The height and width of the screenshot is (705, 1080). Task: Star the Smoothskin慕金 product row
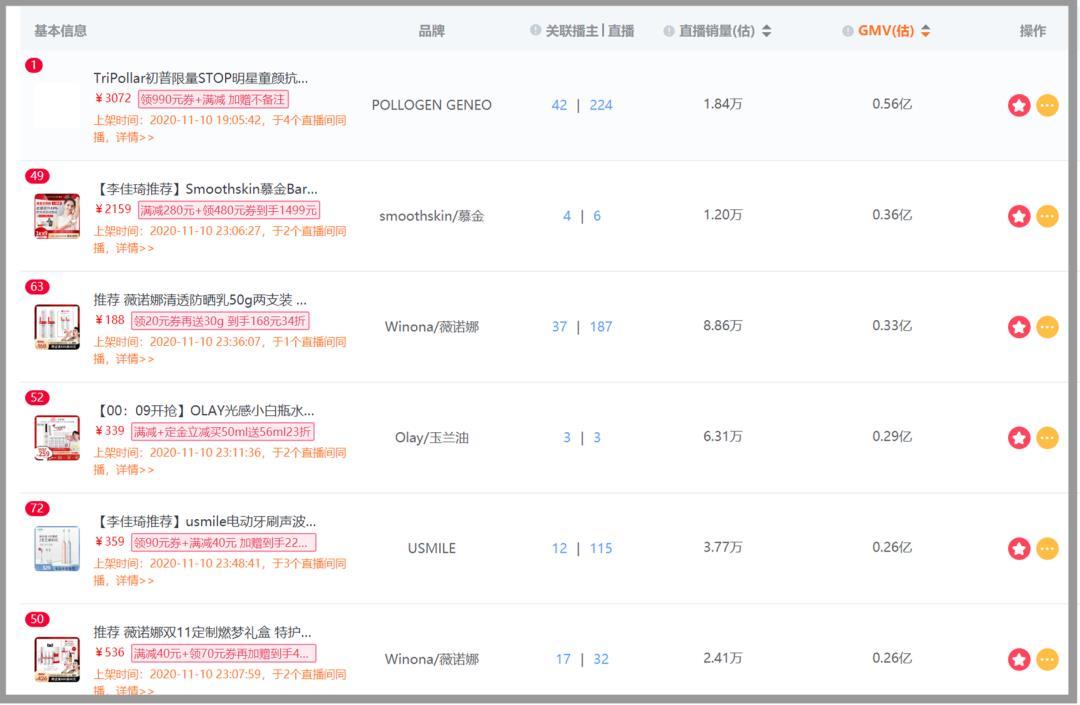1019,216
